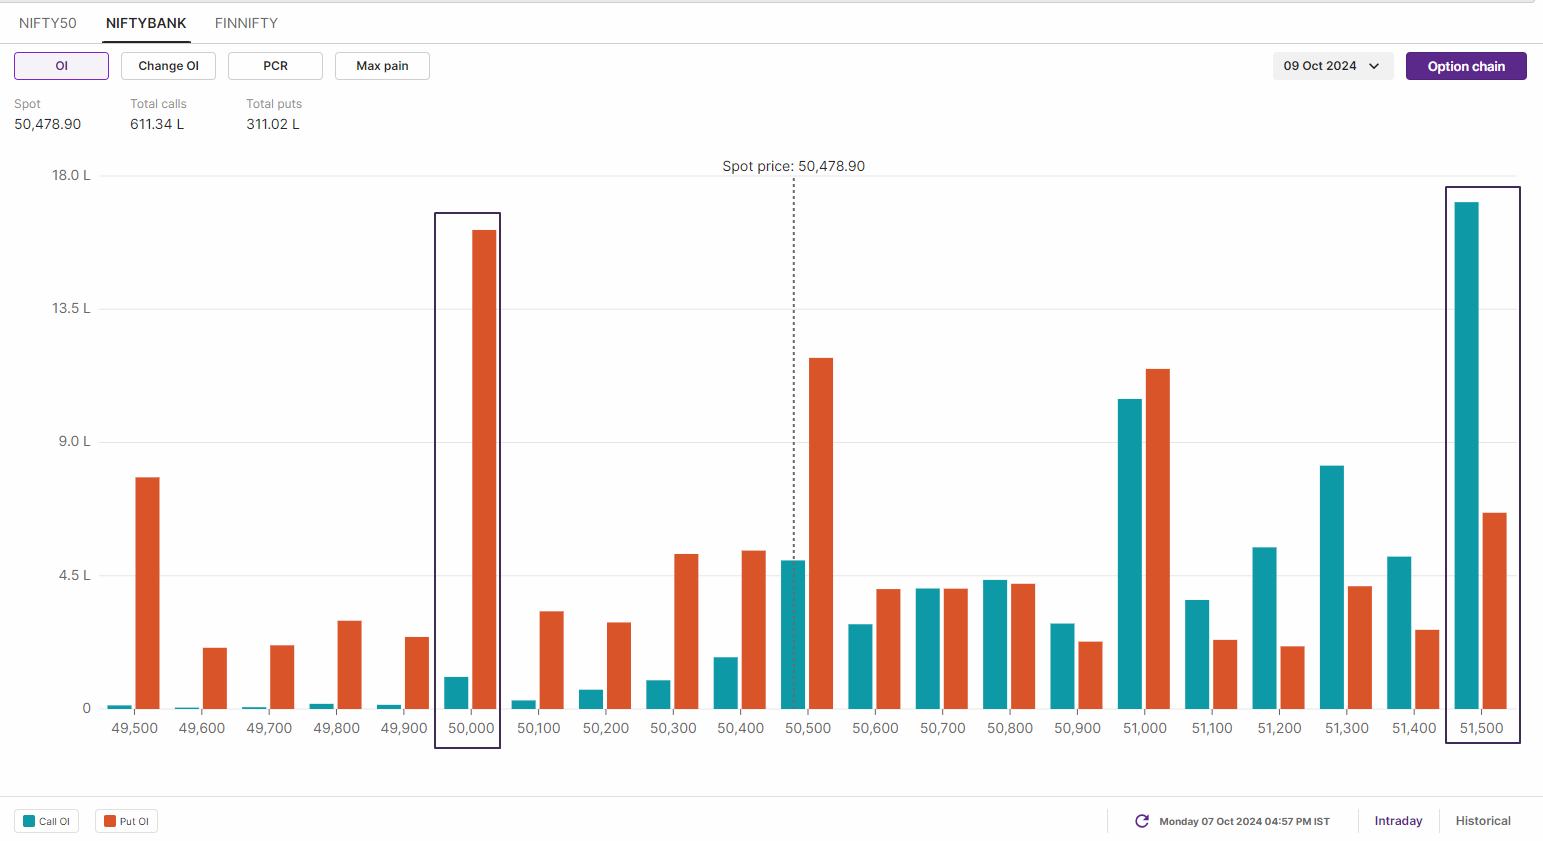The height and width of the screenshot is (841, 1543).
Task: Click the refresh icon beside the timestamp
Action: [1141, 821]
